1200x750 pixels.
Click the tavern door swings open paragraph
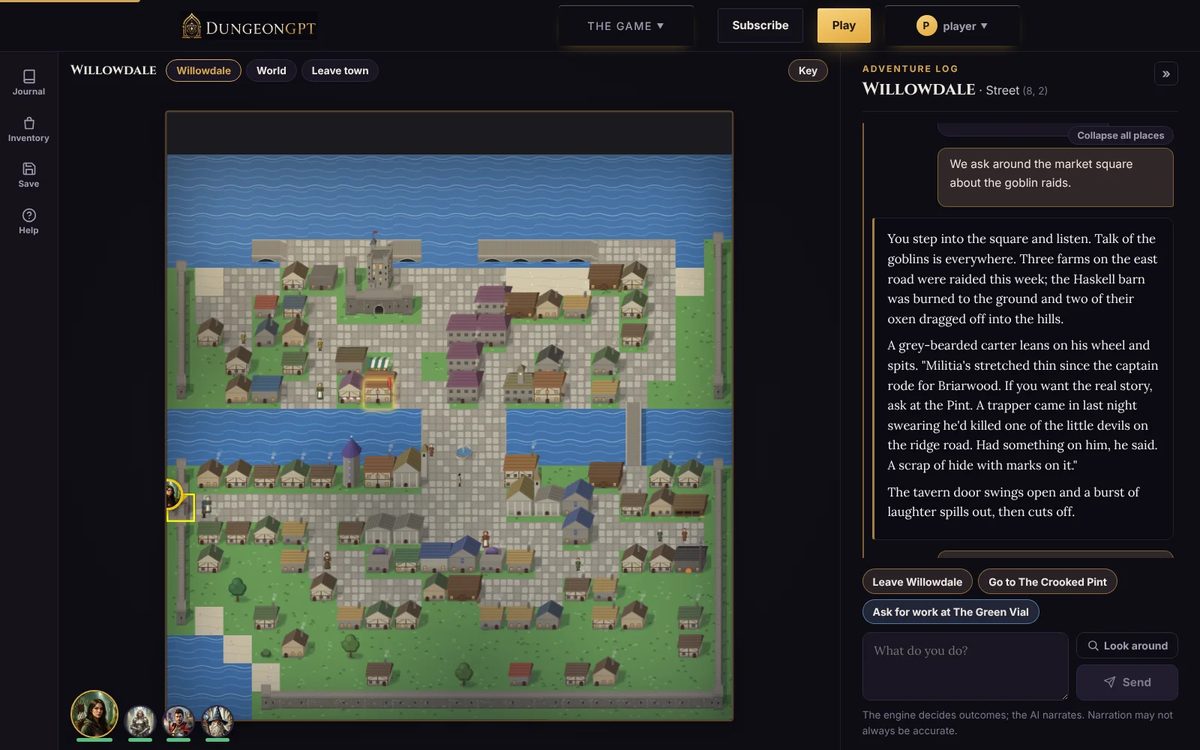click(x=1013, y=502)
